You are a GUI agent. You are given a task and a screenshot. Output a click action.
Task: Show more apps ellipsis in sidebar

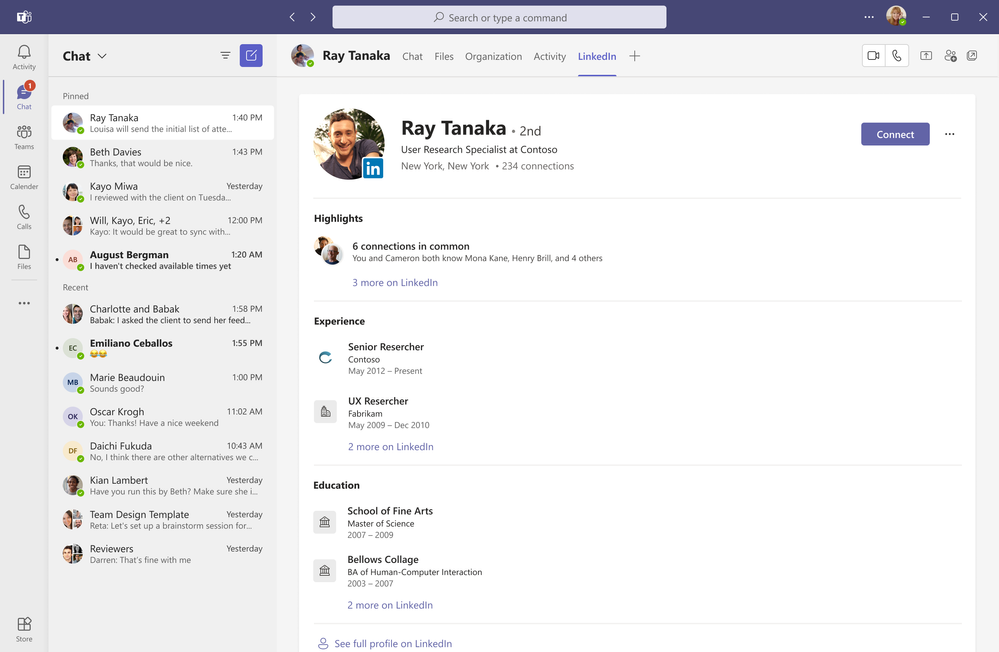point(24,303)
